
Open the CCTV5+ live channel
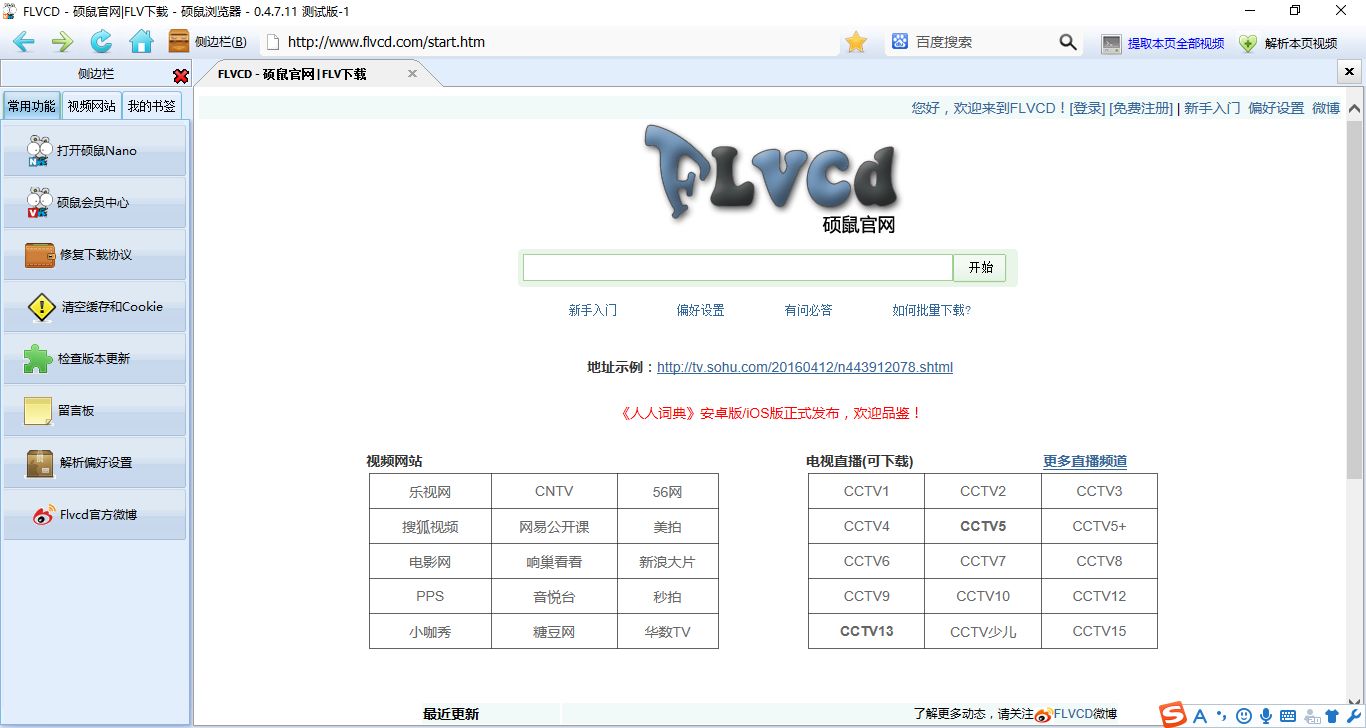click(x=1099, y=526)
